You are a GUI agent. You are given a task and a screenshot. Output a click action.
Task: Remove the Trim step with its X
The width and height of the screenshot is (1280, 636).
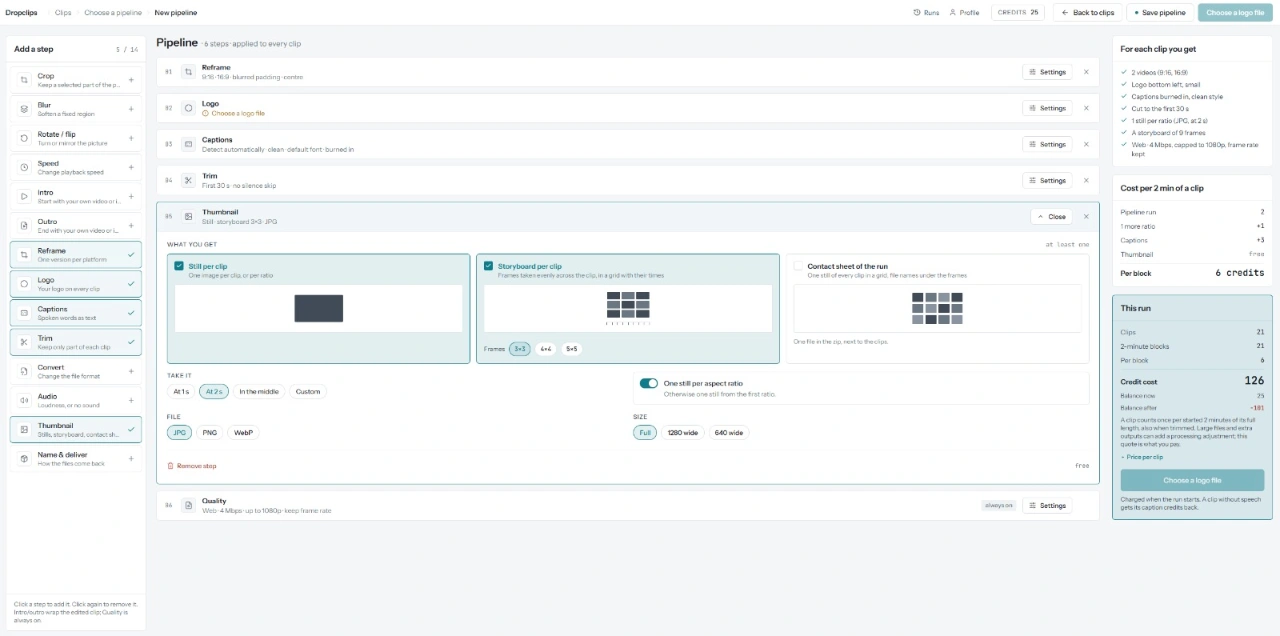point(1086,181)
